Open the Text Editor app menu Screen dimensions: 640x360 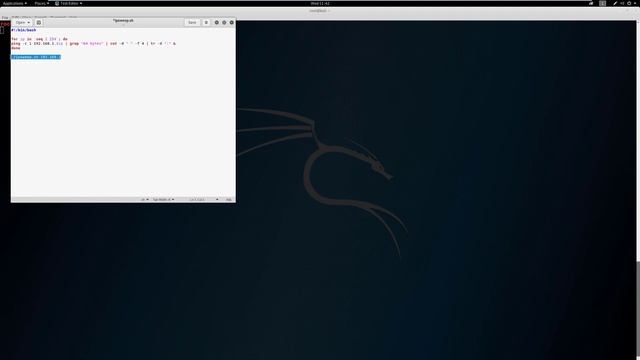(69, 3)
